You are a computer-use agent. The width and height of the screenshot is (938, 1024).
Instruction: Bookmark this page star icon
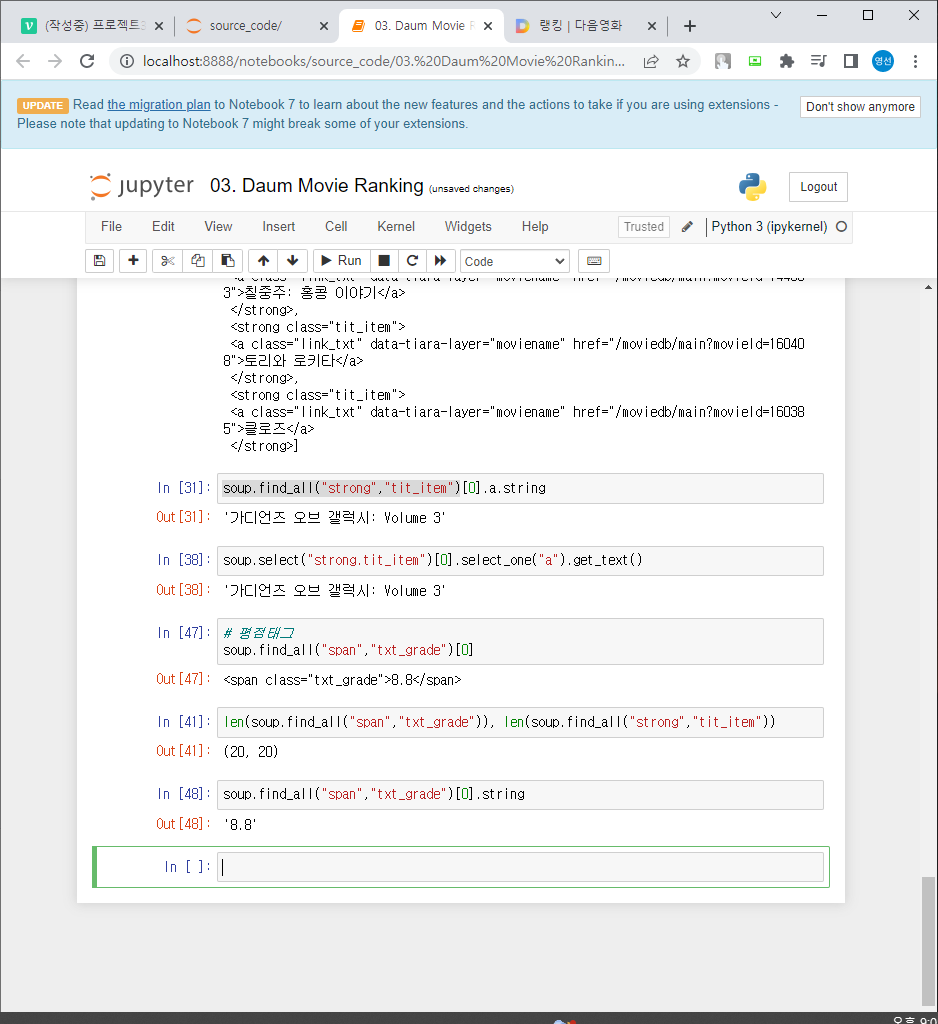point(683,61)
